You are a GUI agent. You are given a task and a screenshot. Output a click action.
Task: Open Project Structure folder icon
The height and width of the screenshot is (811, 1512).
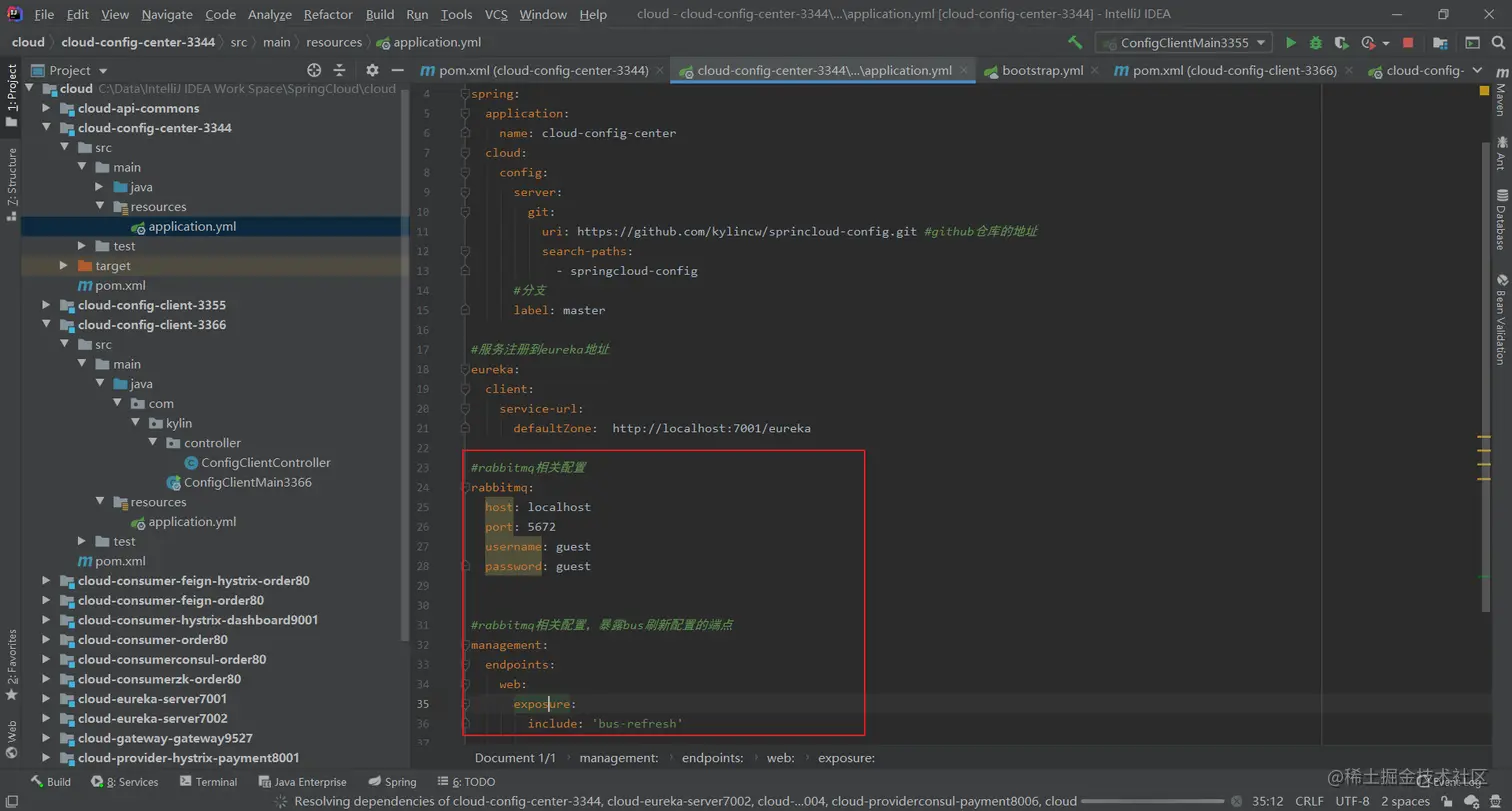(x=1440, y=43)
